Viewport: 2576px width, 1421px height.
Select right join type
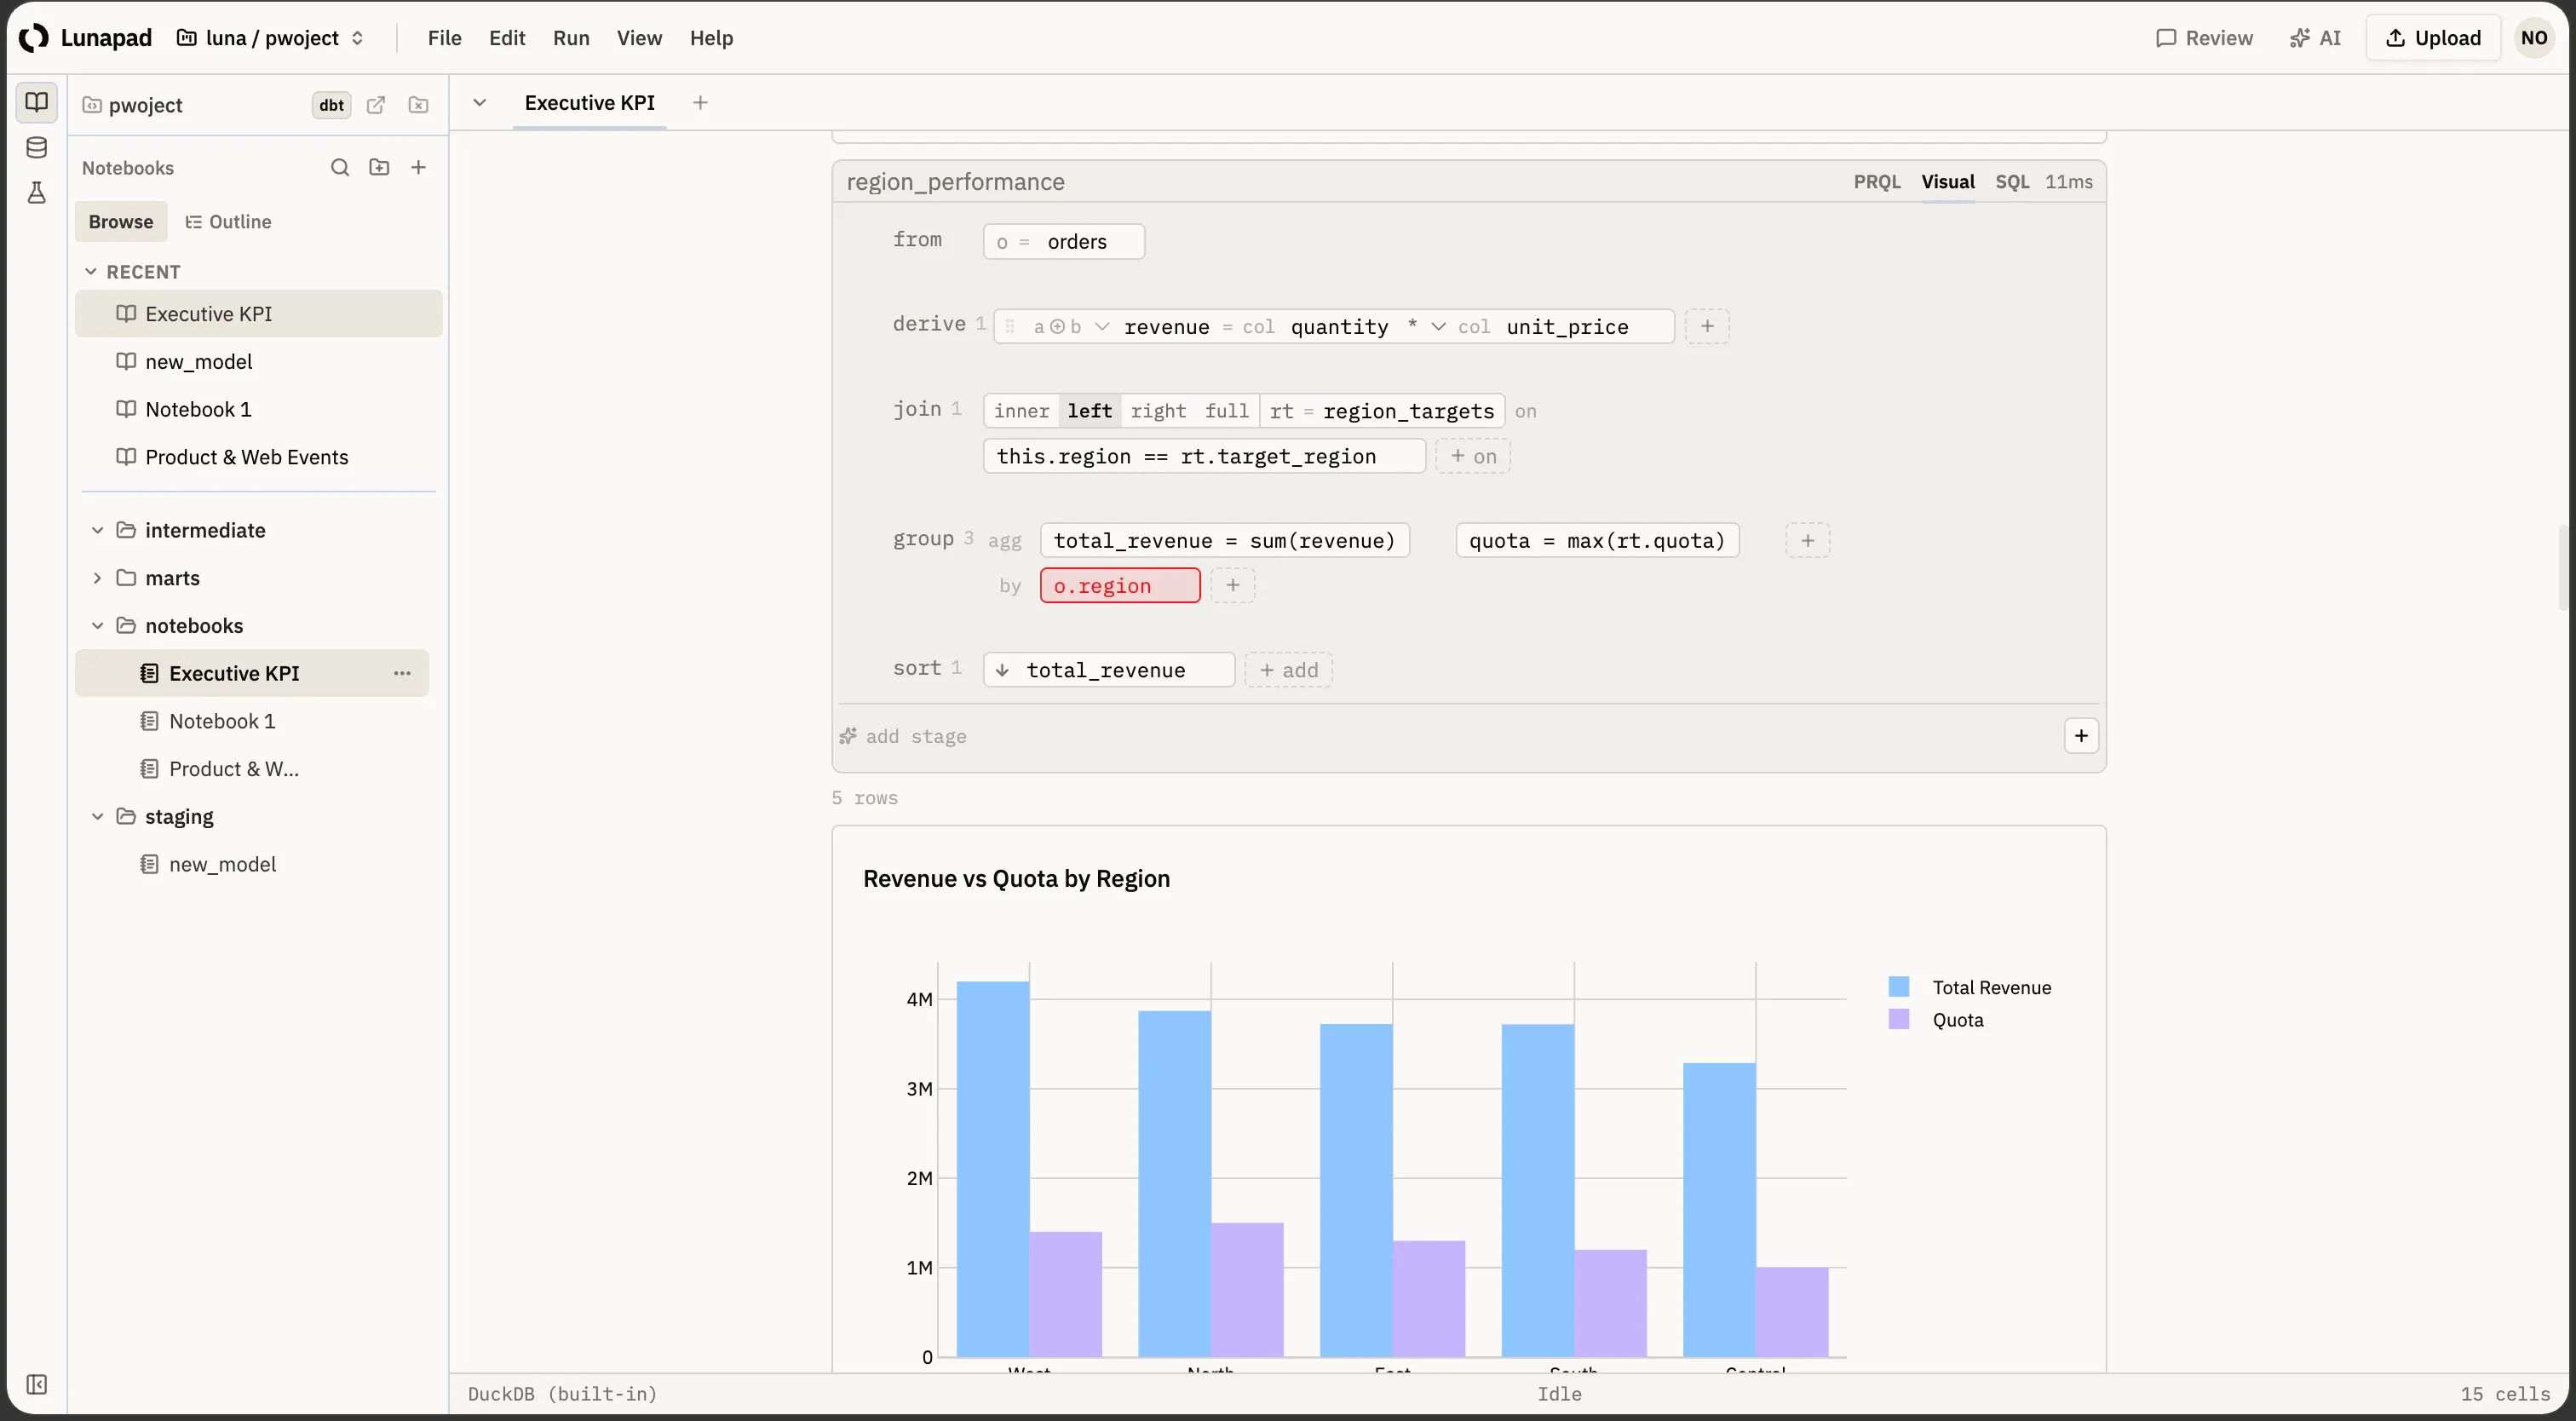click(x=1158, y=411)
